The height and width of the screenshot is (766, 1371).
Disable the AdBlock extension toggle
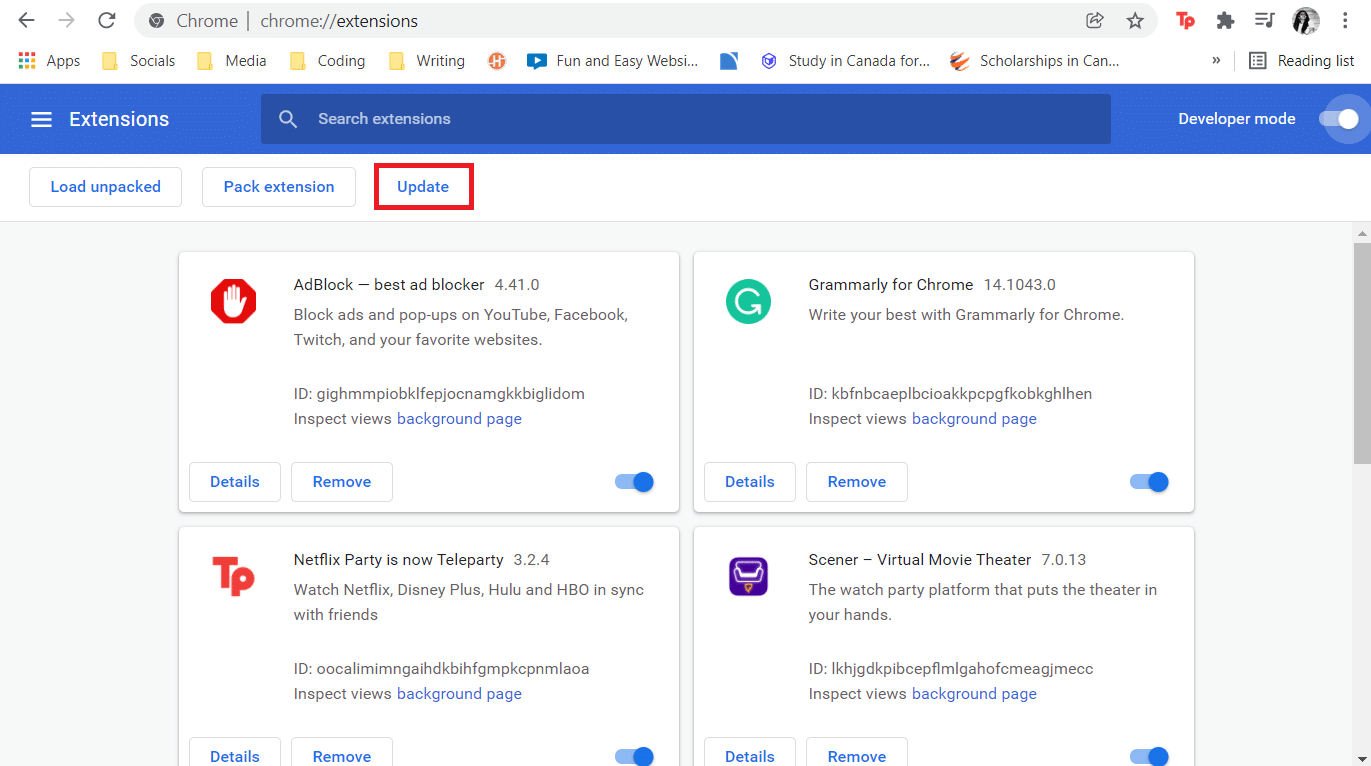coord(634,482)
